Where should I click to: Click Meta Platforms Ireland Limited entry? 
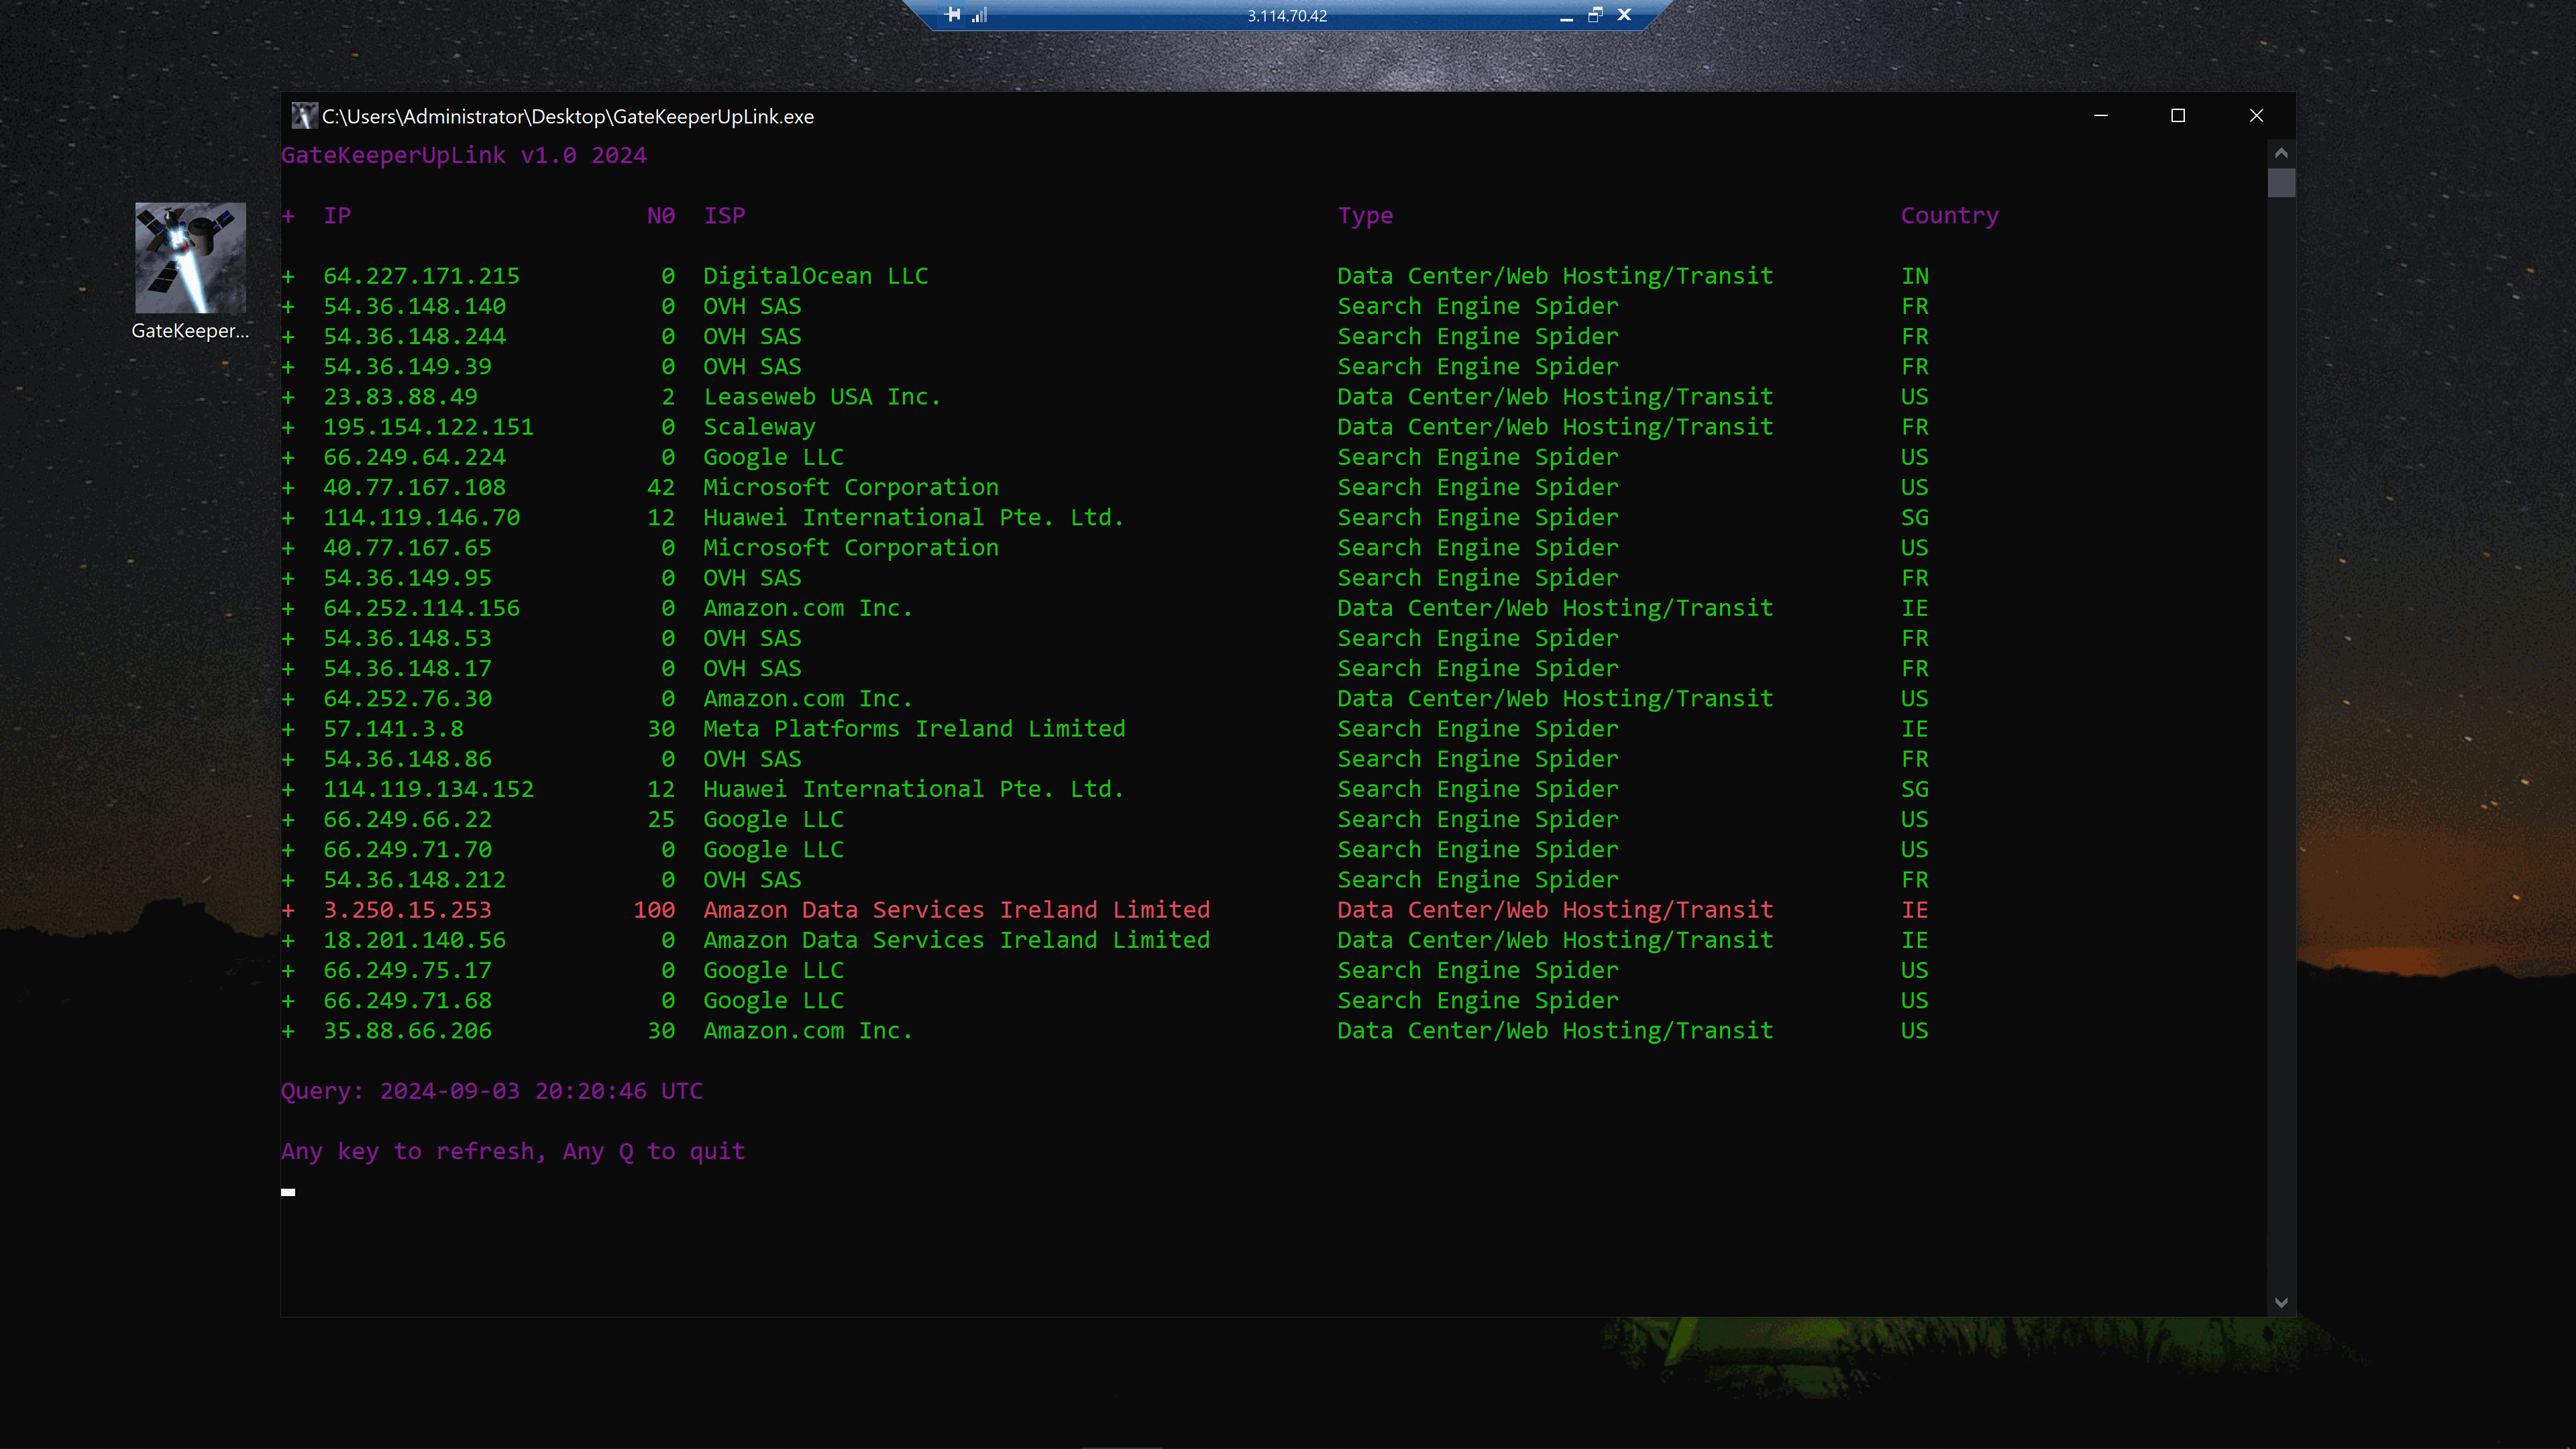[x=914, y=729]
